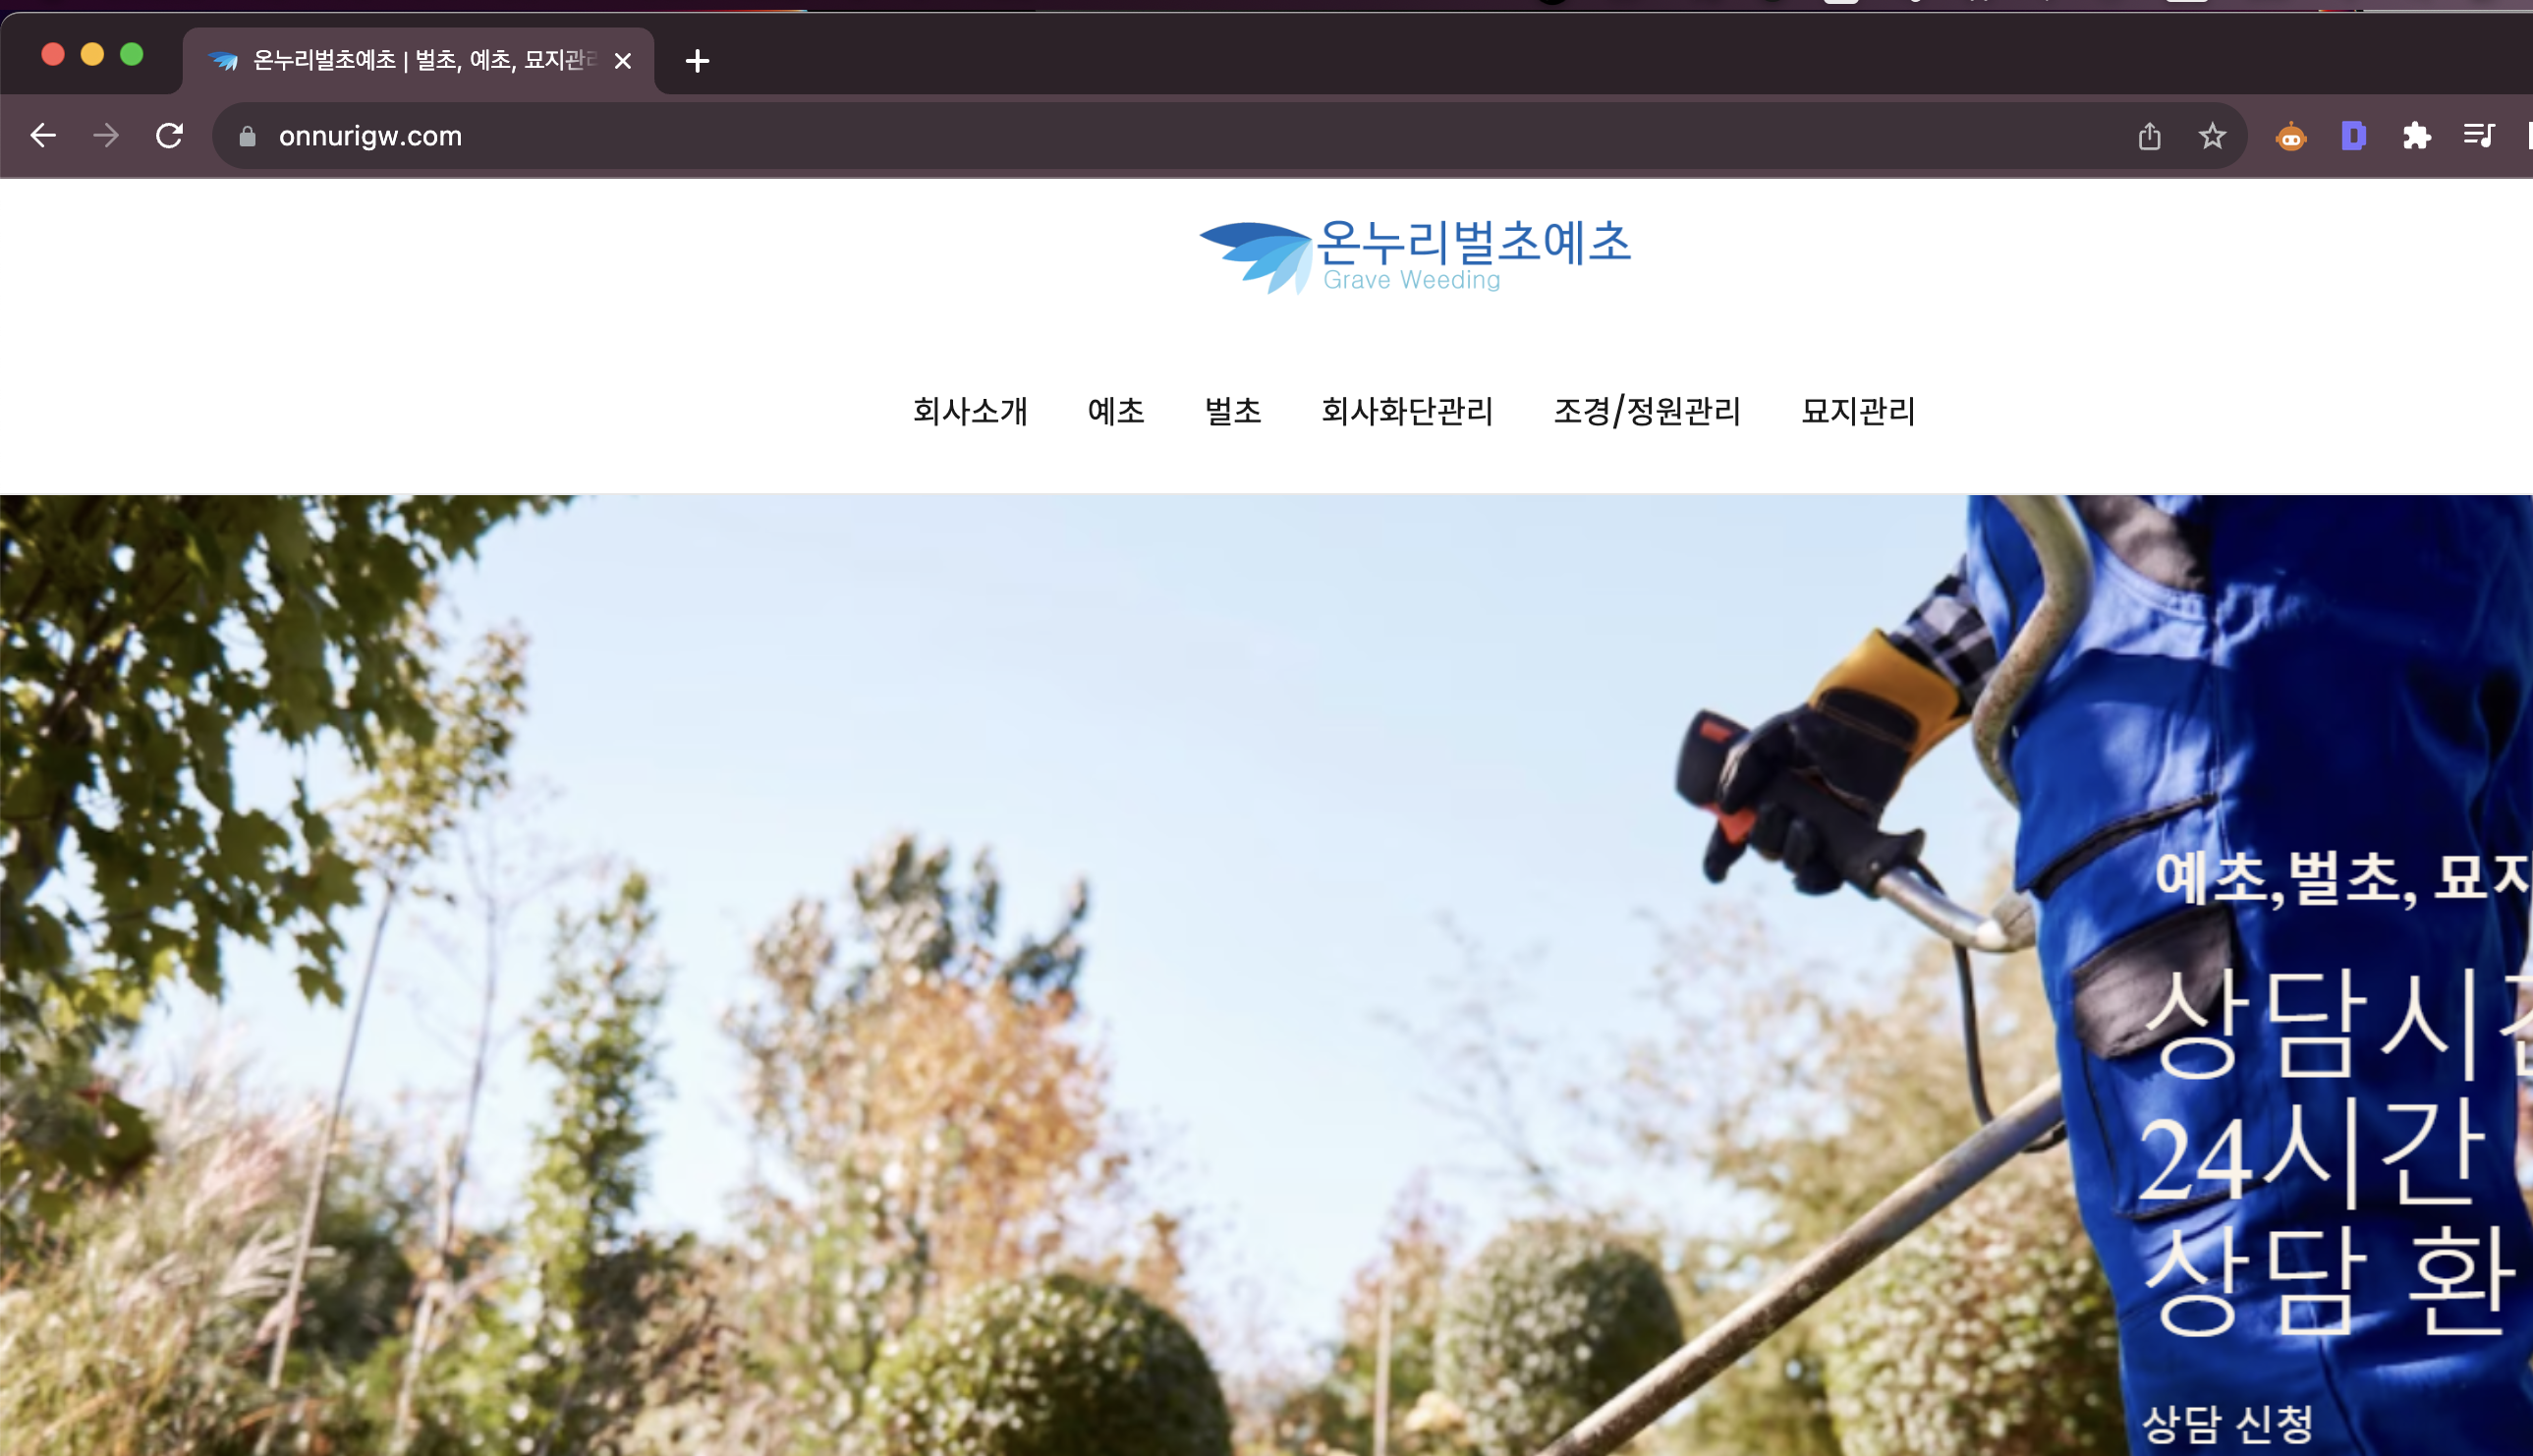Open the 회사소개 menu item
The height and width of the screenshot is (1456, 2533).
click(x=969, y=411)
